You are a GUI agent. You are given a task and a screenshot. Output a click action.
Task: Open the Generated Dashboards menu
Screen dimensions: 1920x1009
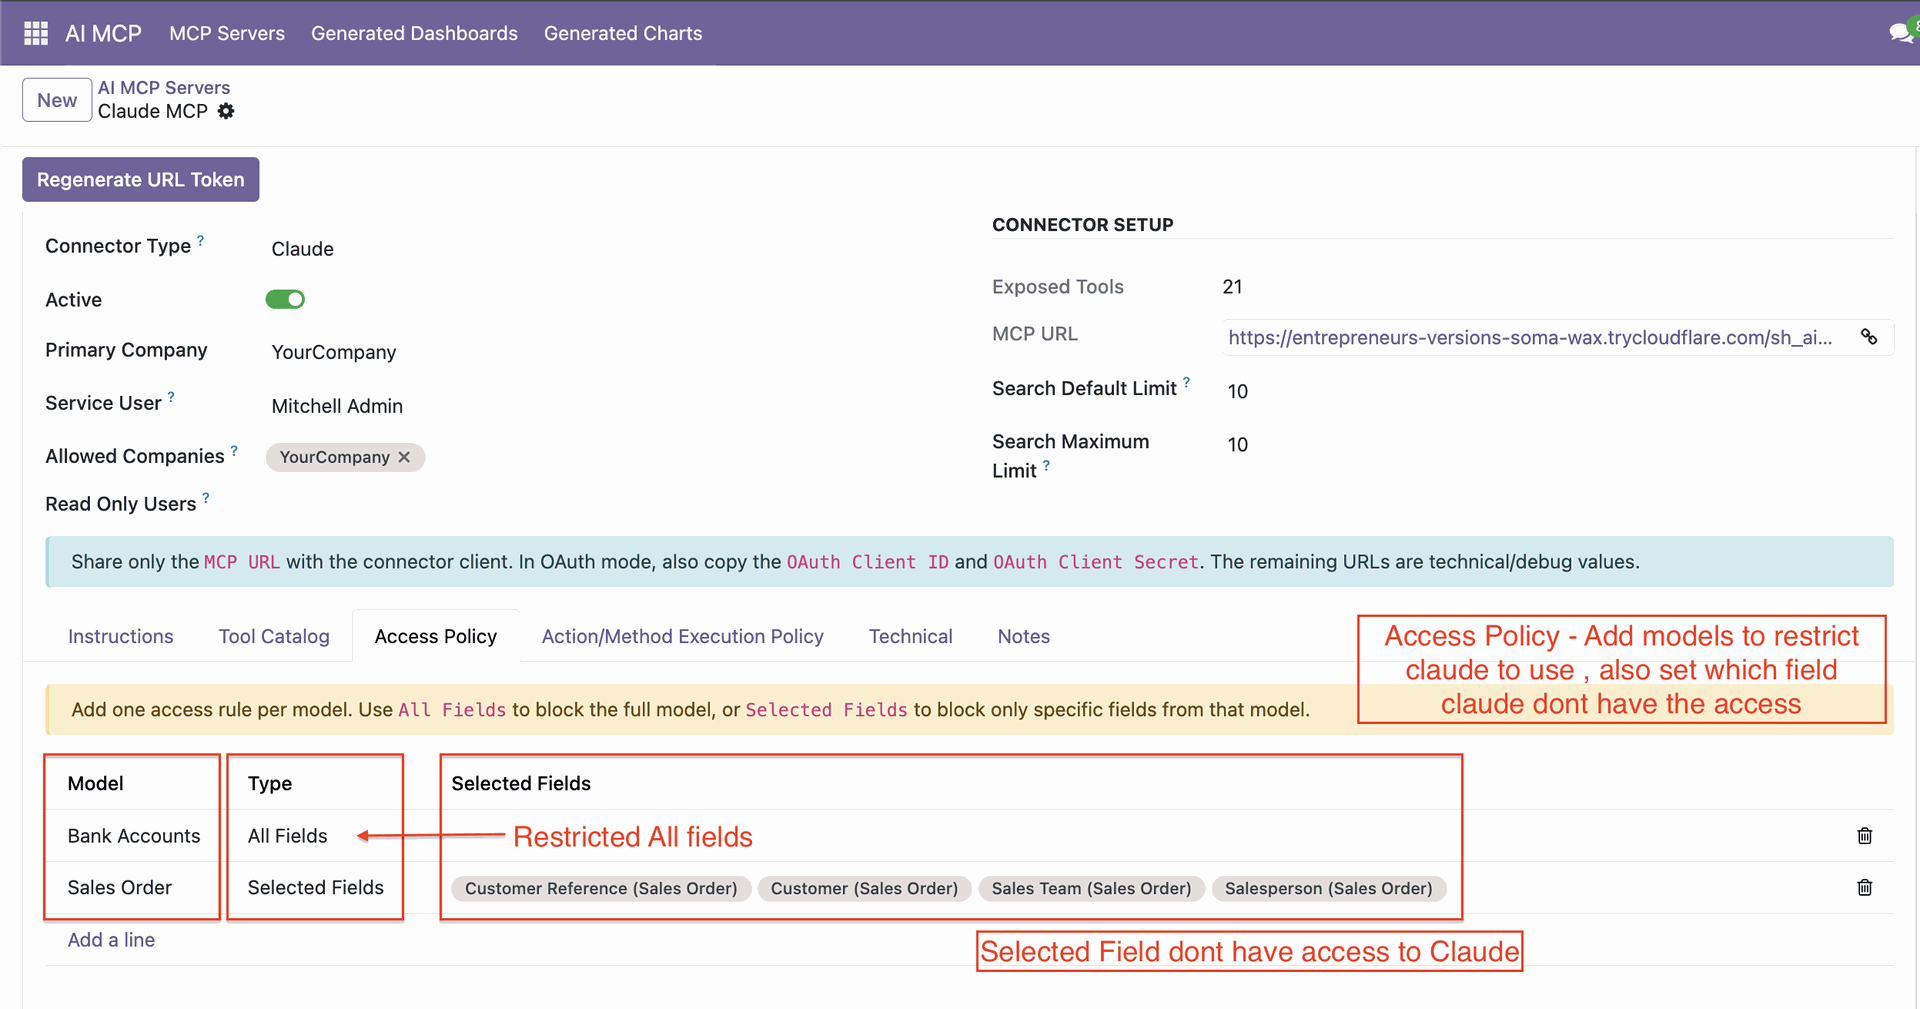click(414, 33)
